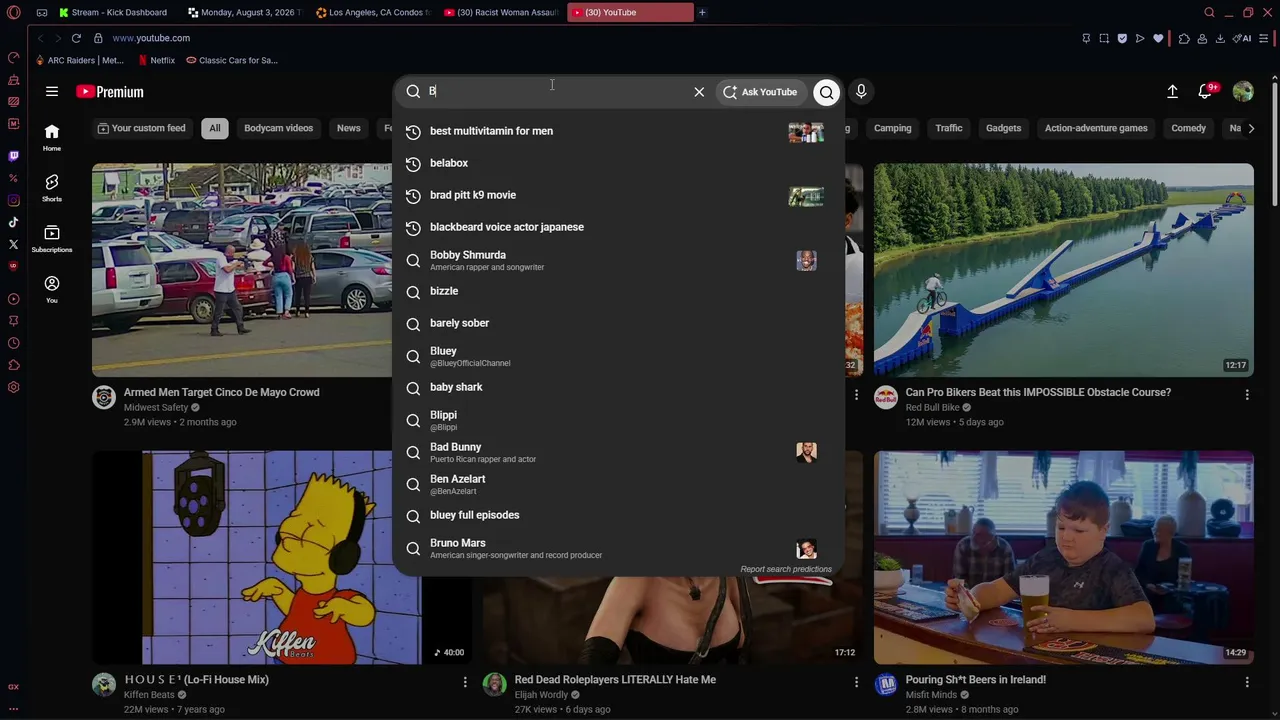This screenshot has width=1280, height=720.
Task: Choose suggestion 'brad pitt k9 movie'
Action: [618, 195]
